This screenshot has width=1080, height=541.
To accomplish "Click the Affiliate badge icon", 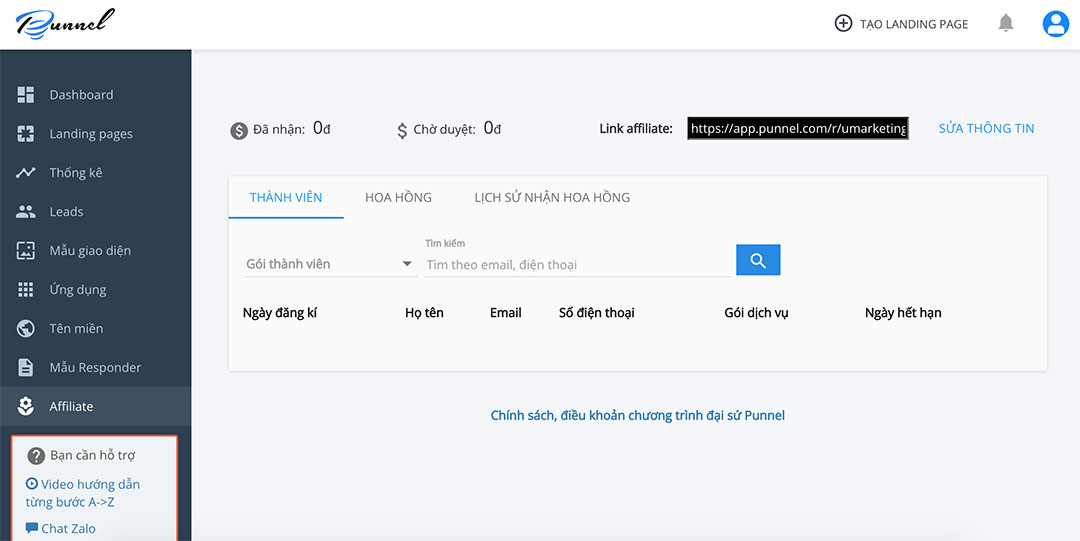I will click(25, 407).
